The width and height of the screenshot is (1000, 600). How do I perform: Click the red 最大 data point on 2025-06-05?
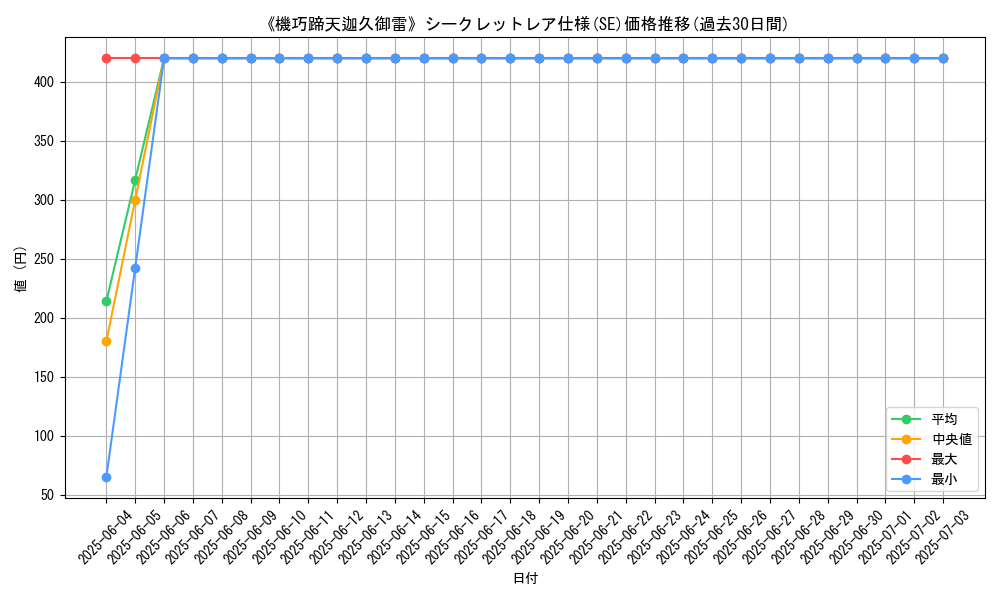pos(135,59)
